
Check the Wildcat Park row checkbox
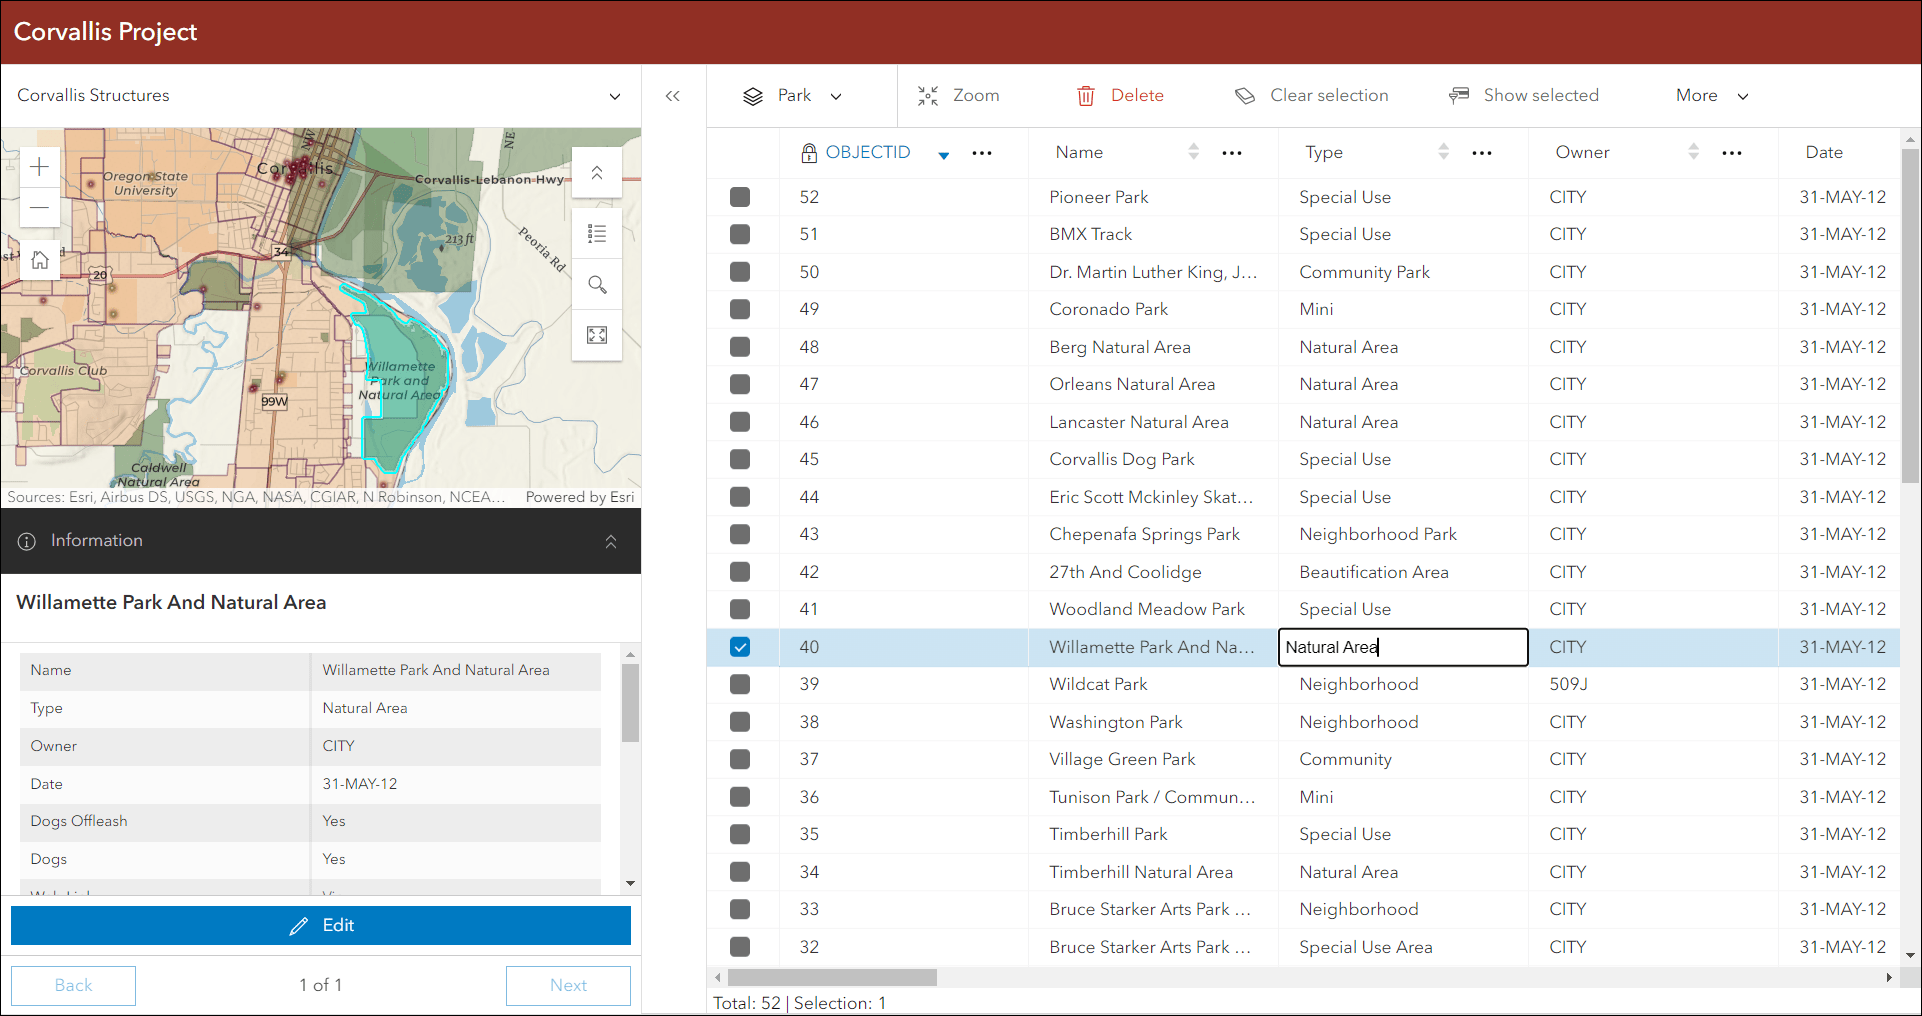pyautogui.click(x=740, y=684)
